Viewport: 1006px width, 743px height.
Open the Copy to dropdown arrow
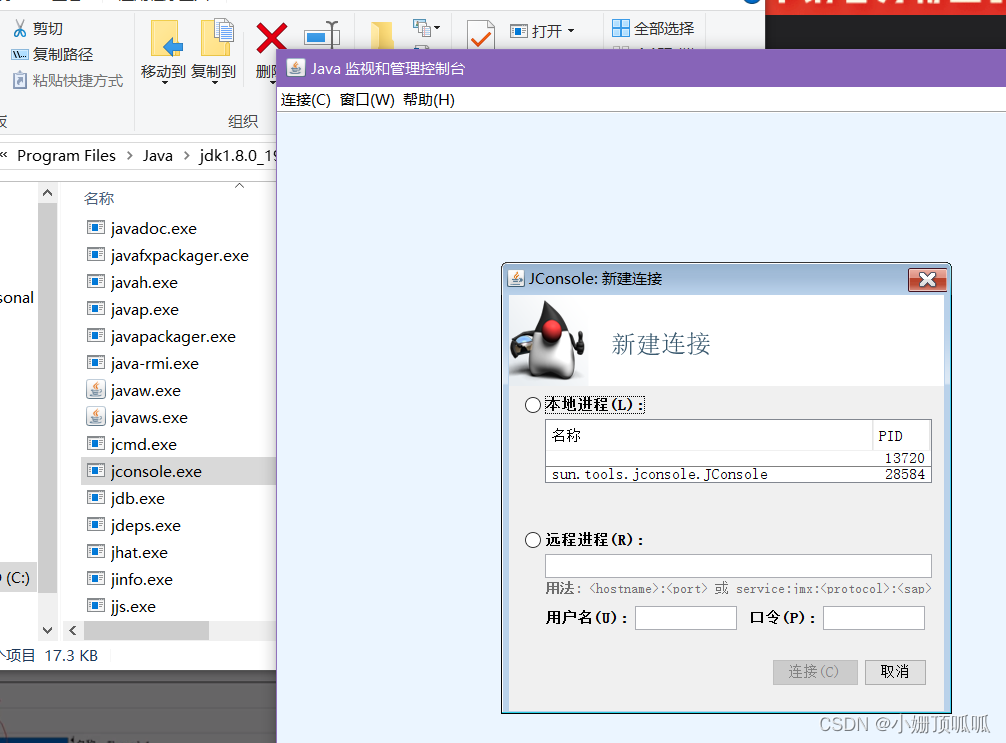coord(214,83)
